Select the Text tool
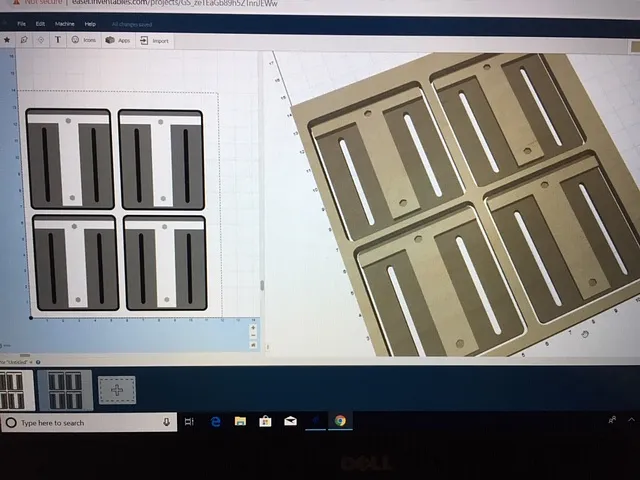The width and height of the screenshot is (640, 480). tap(58, 40)
